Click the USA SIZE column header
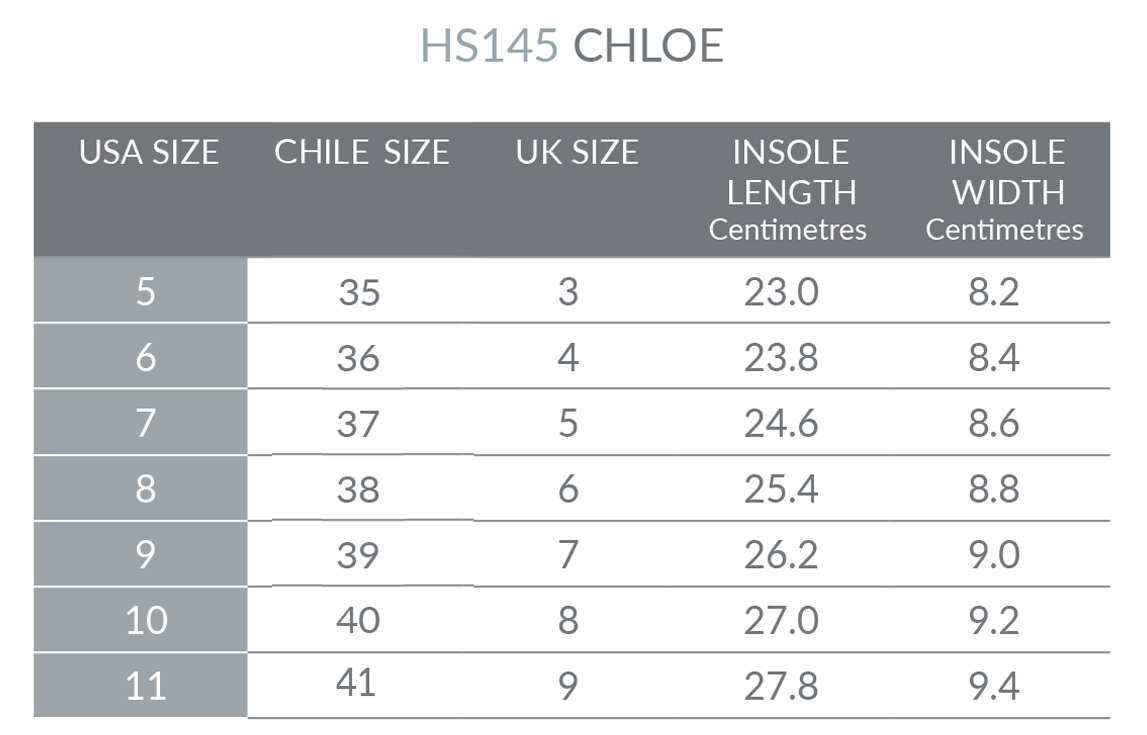 [x=149, y=153]
